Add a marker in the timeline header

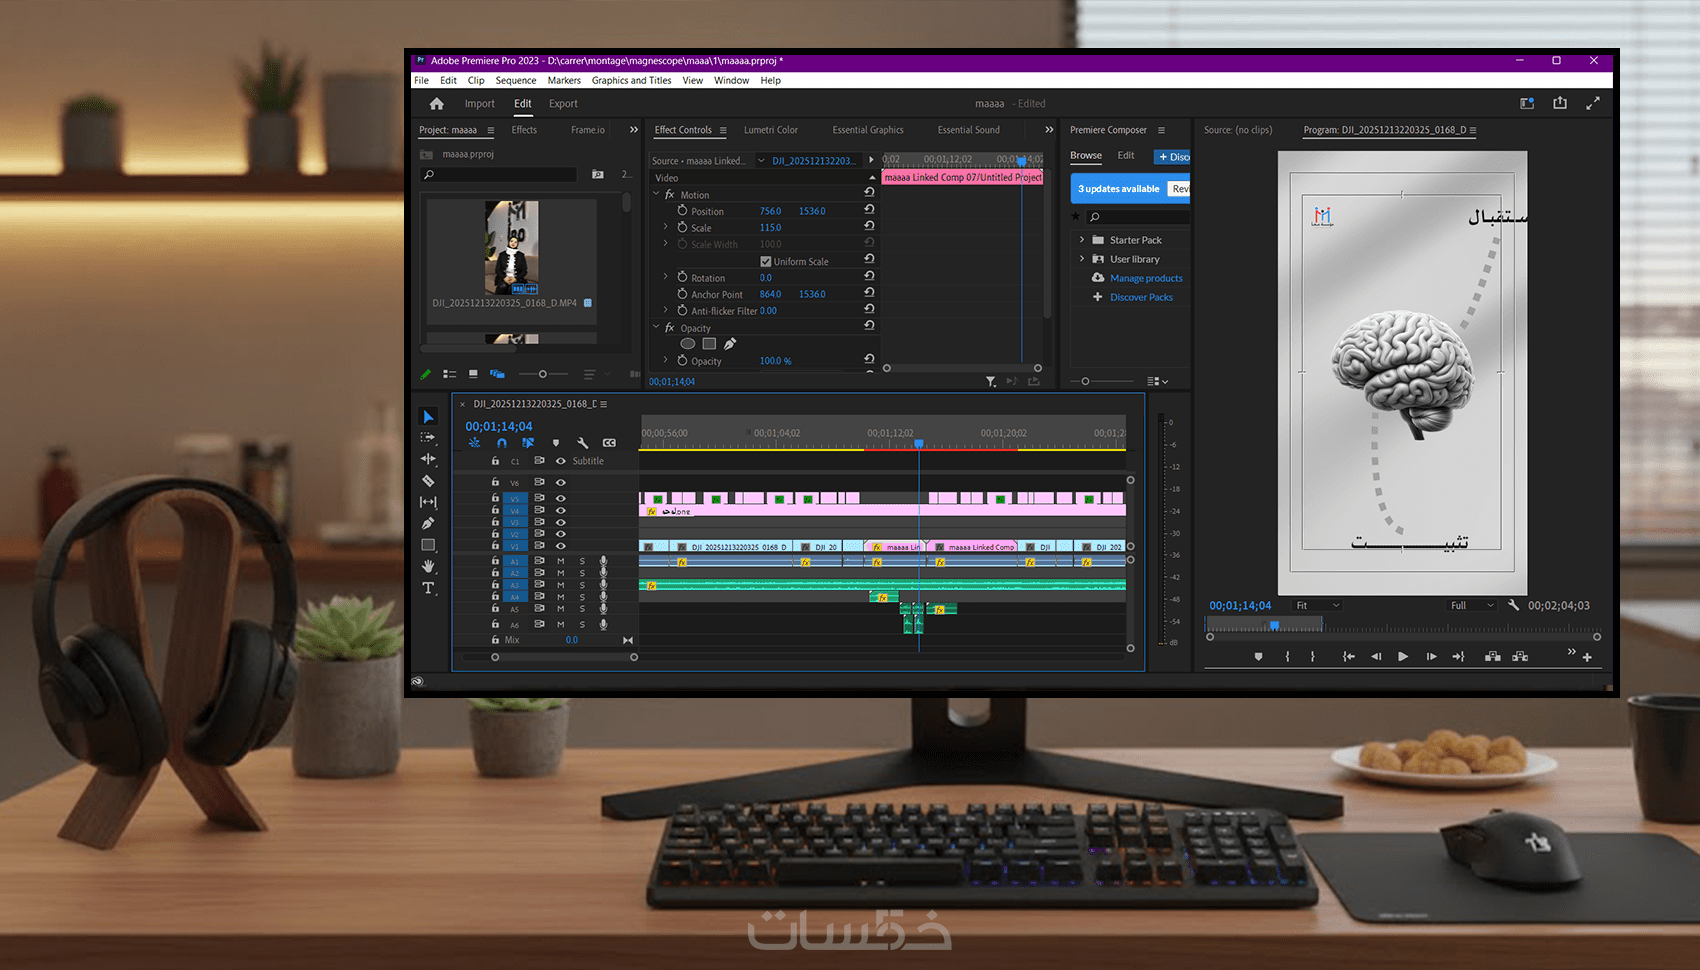(x=556, y=443)
